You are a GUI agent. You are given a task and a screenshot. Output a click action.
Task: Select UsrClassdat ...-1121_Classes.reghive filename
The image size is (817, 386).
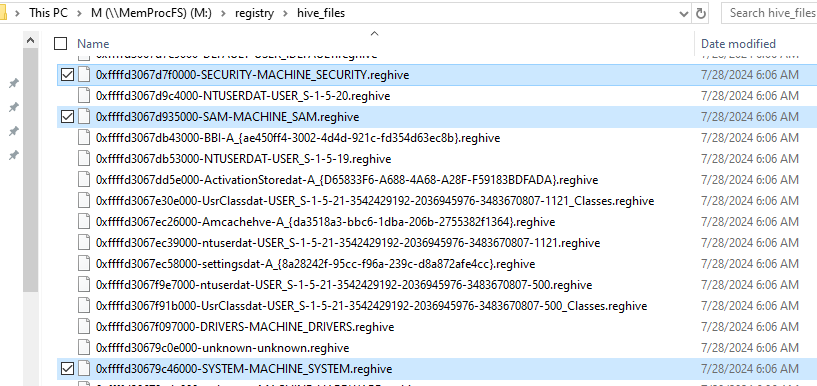(375, 201)
